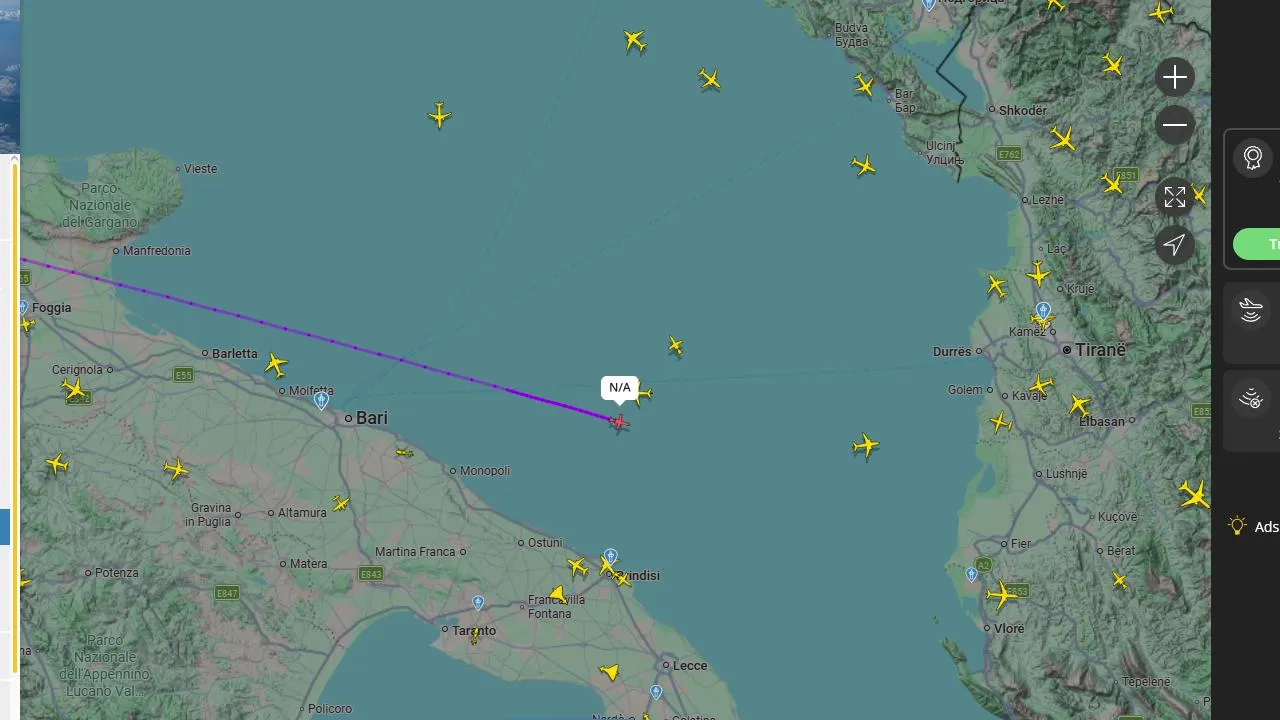Click the green Try button

1258,244
